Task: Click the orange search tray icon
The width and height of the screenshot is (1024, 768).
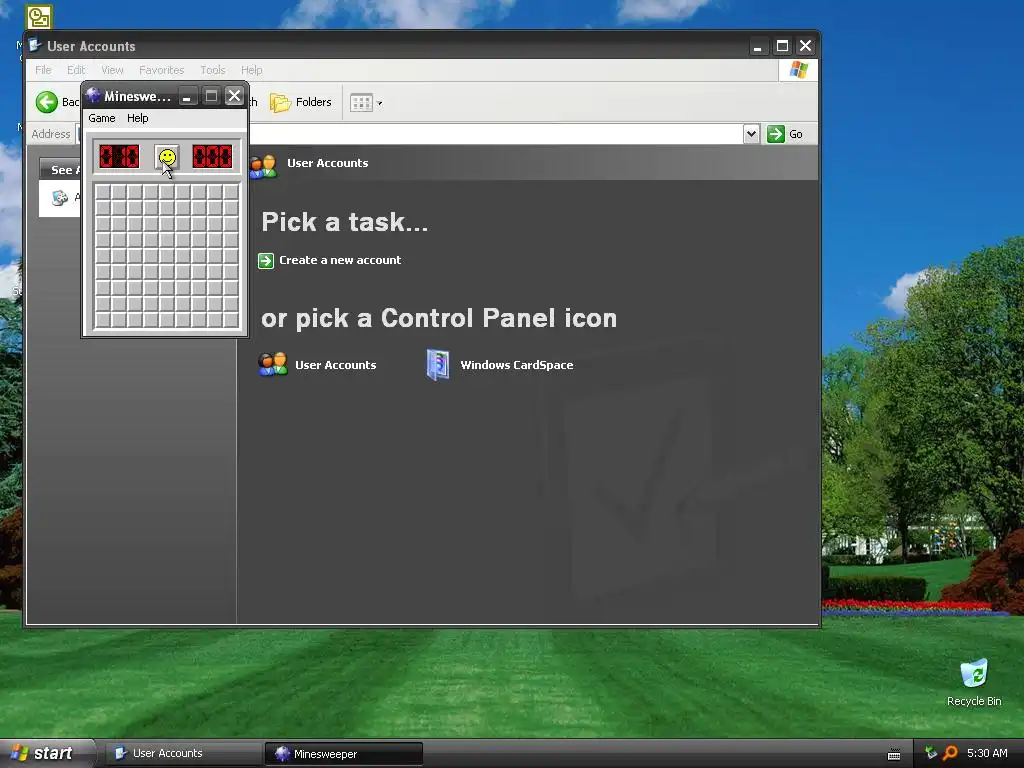Action: pos(950,753)
